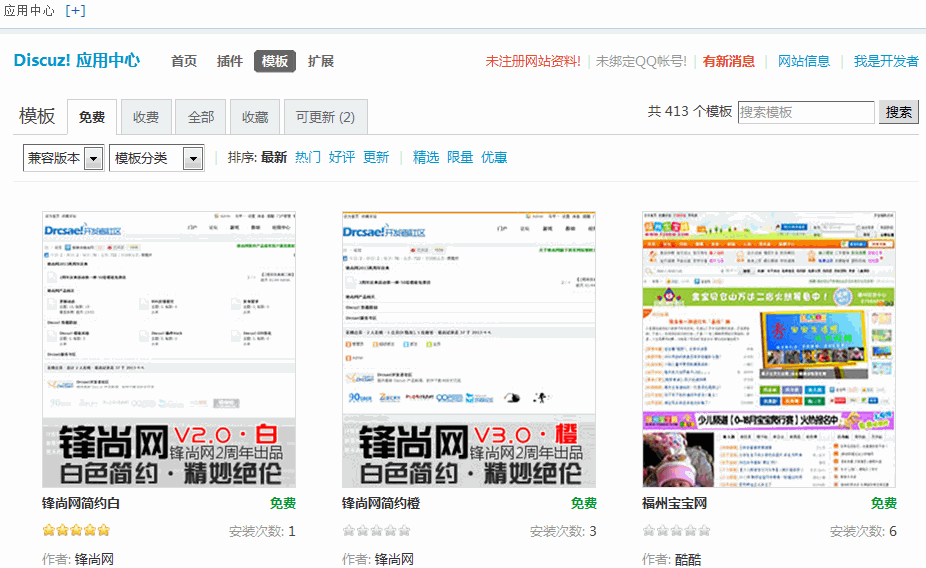Open the 扩展 navigation item
926x568 pixels.
point(321,61)
